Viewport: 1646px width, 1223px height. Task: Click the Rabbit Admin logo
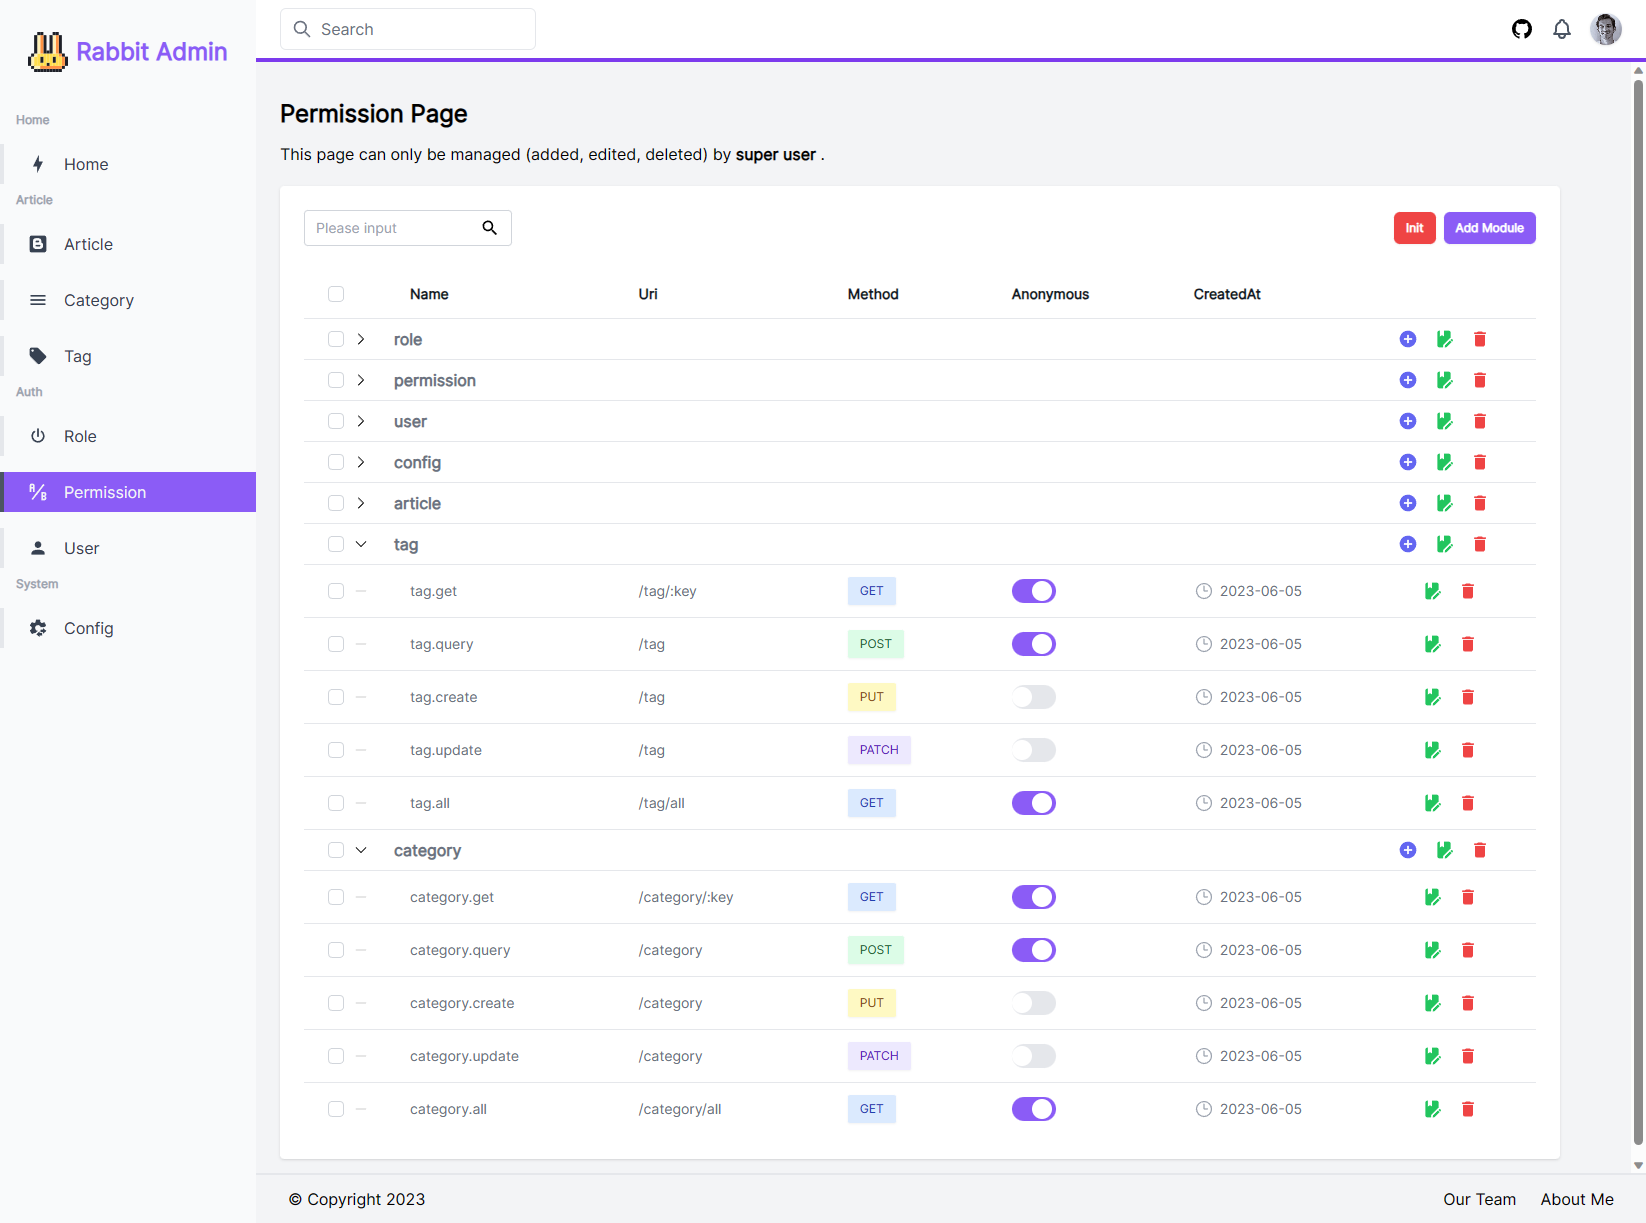click(128, 51)
